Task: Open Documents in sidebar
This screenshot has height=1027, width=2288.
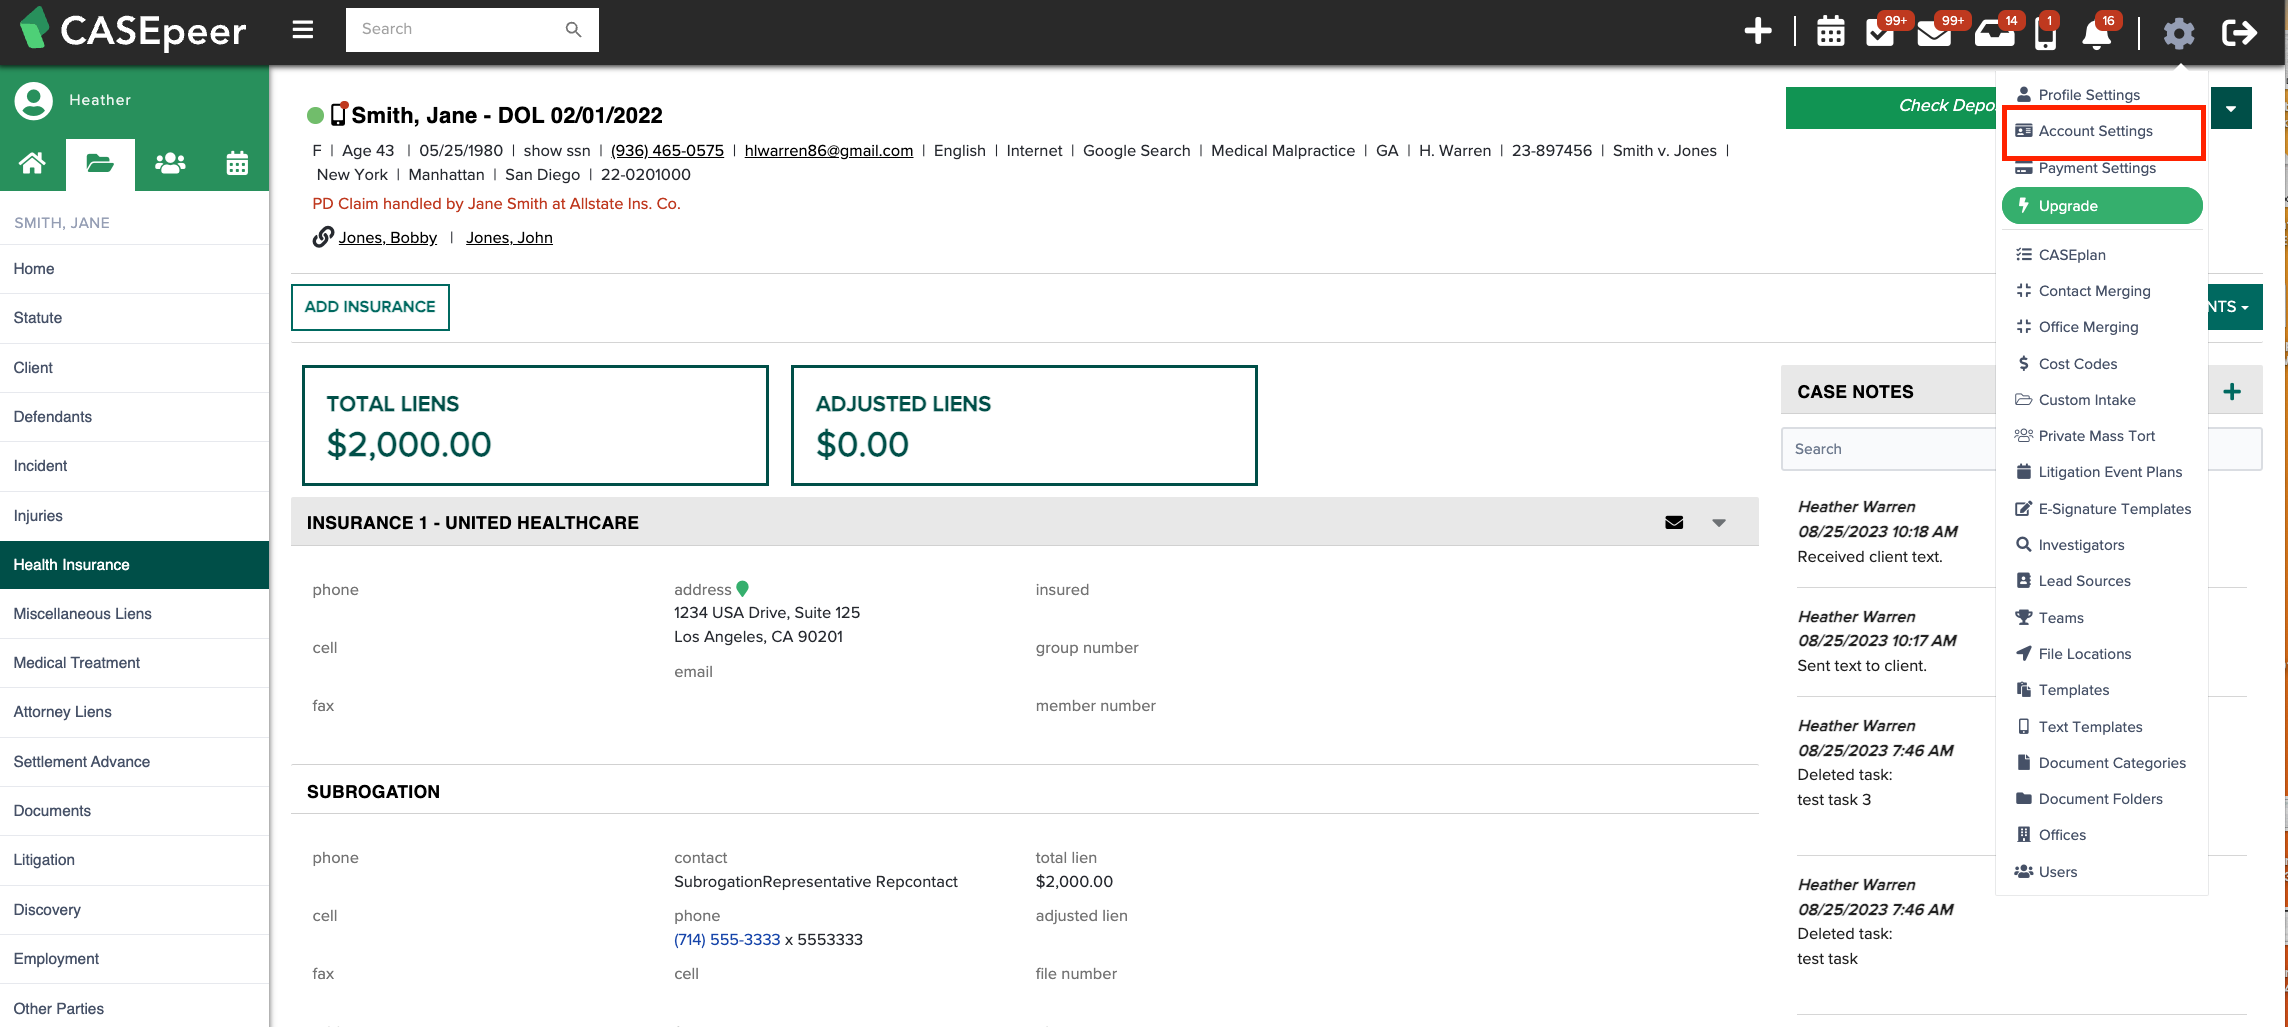Action: pyautogui.click(x=135, y=811)
